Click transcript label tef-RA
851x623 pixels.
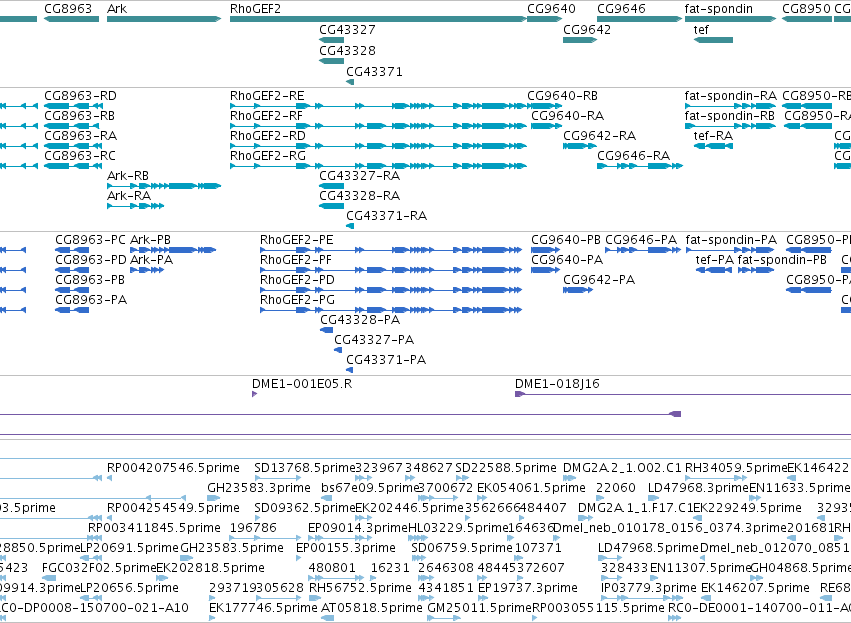point(713,136)
